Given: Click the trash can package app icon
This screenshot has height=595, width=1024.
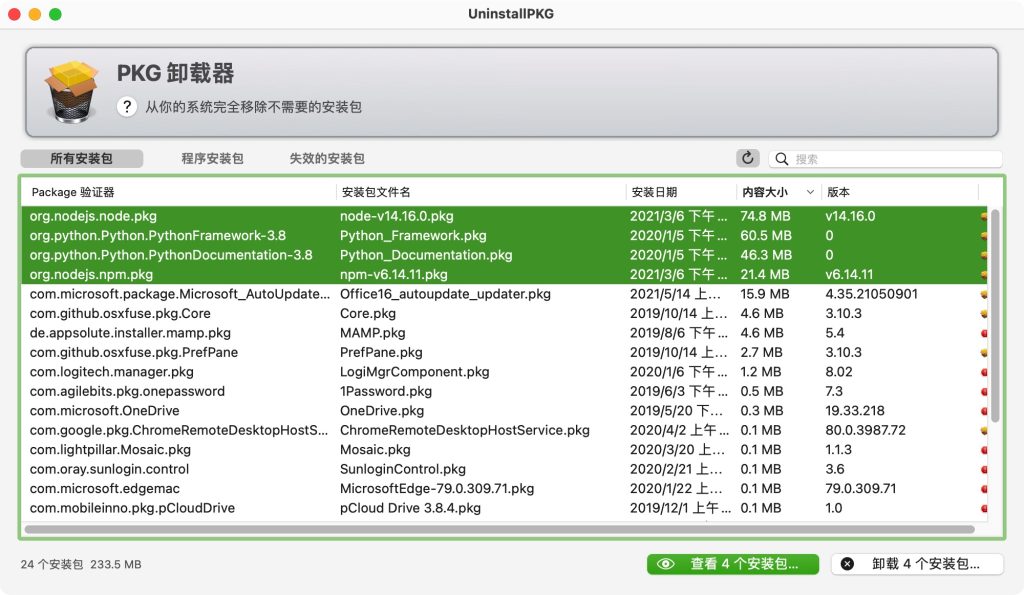Looking at the screenshot, I should pyautogui.click(x=72, y=91).
